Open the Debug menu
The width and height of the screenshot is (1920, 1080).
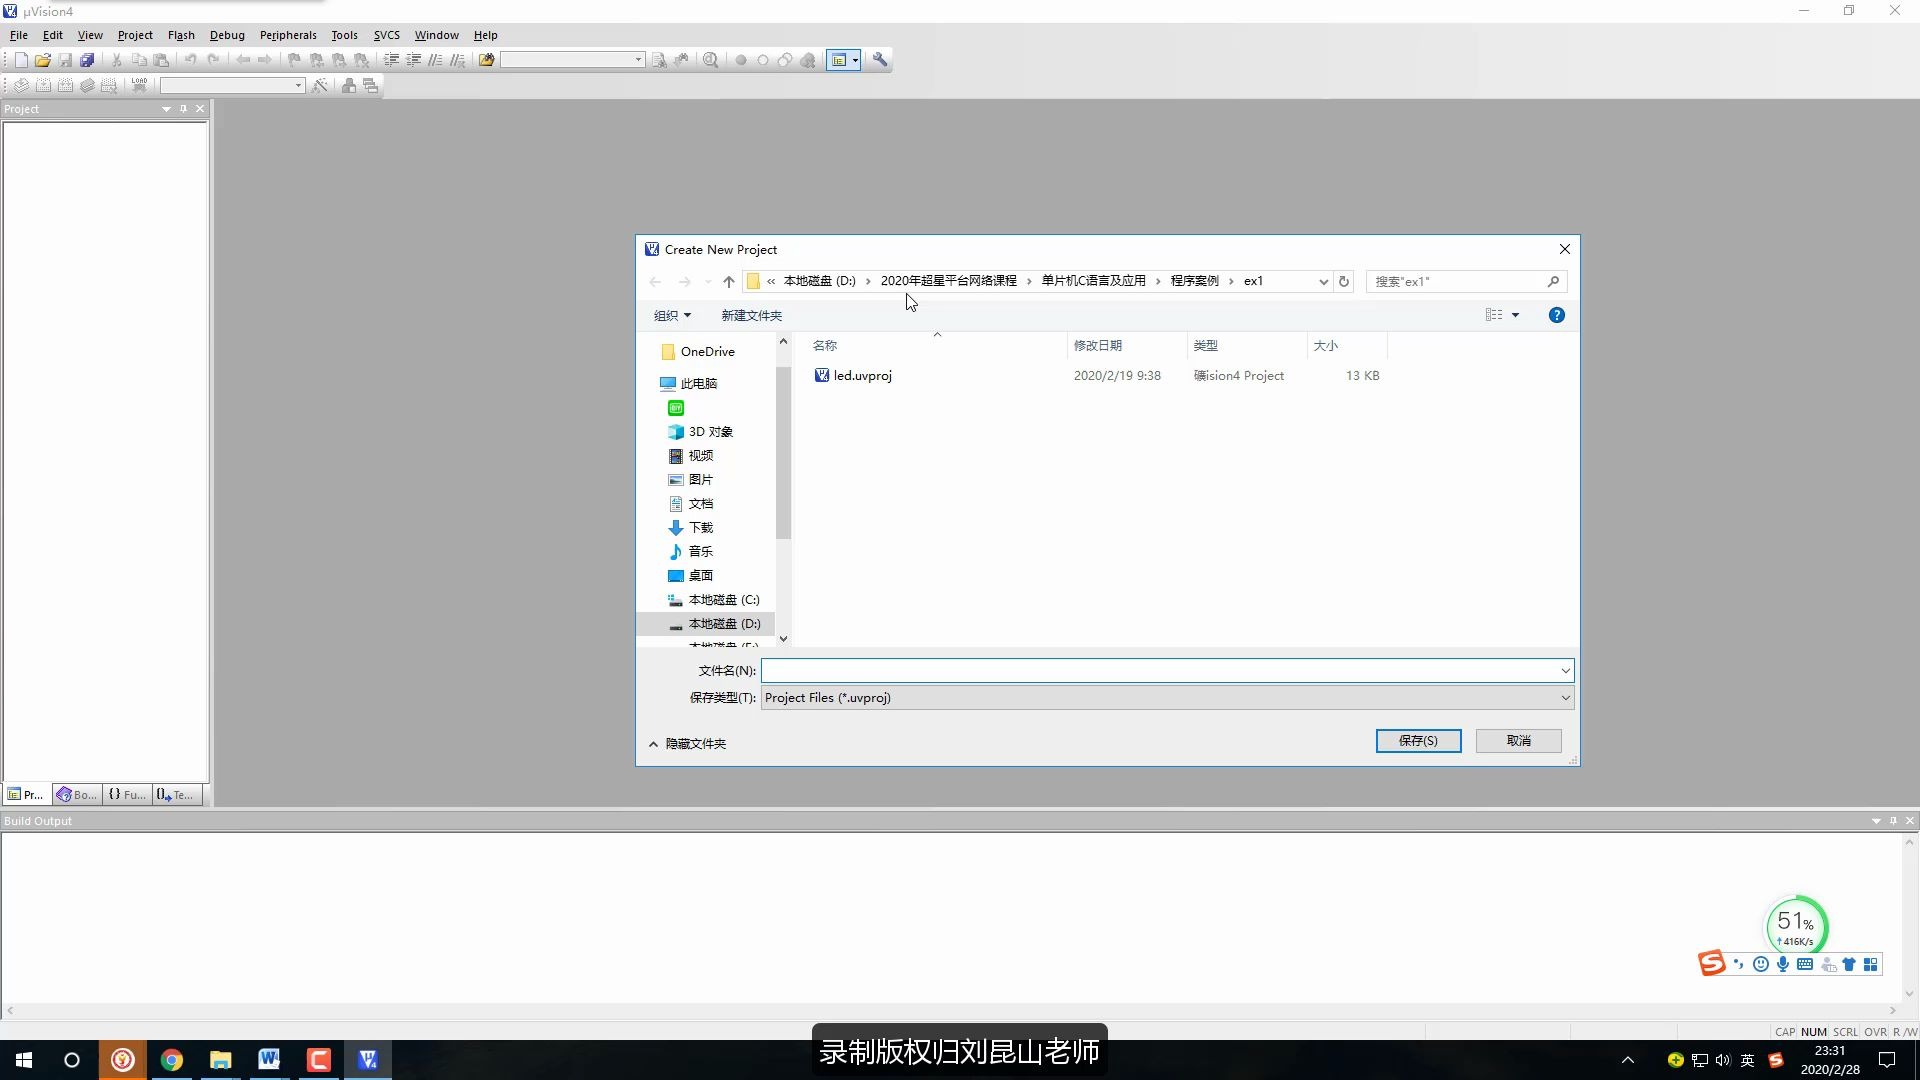coord(227,35)
